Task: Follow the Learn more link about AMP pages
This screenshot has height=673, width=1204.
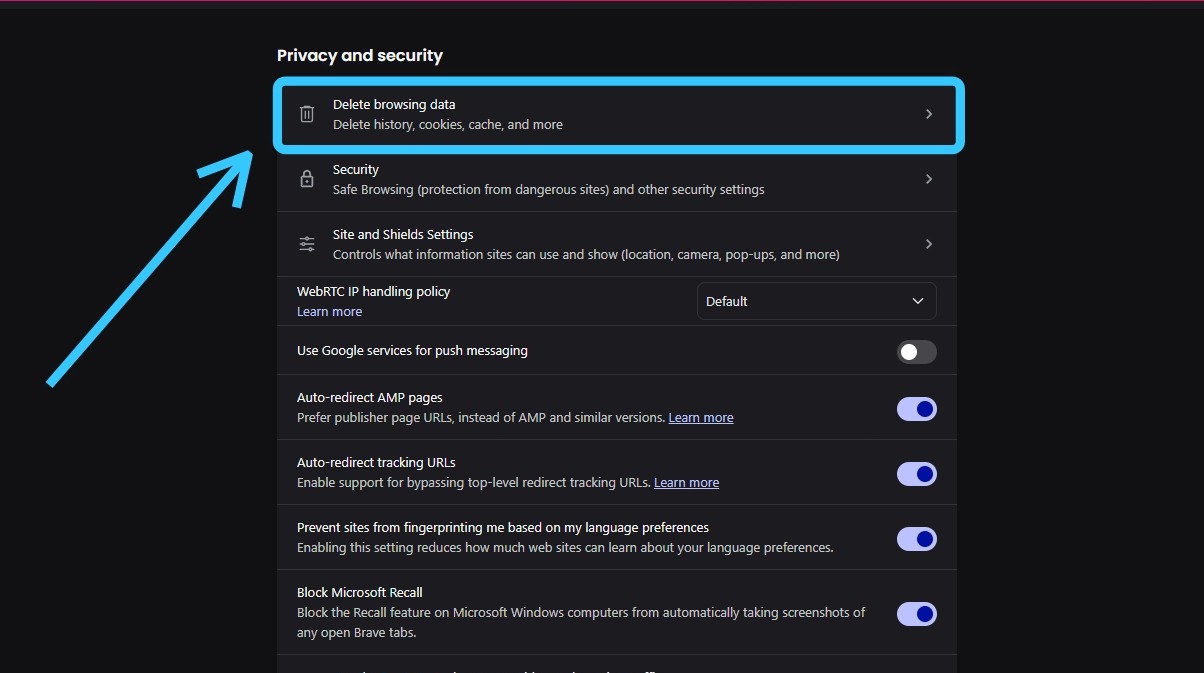Action: tap(700, 418)
